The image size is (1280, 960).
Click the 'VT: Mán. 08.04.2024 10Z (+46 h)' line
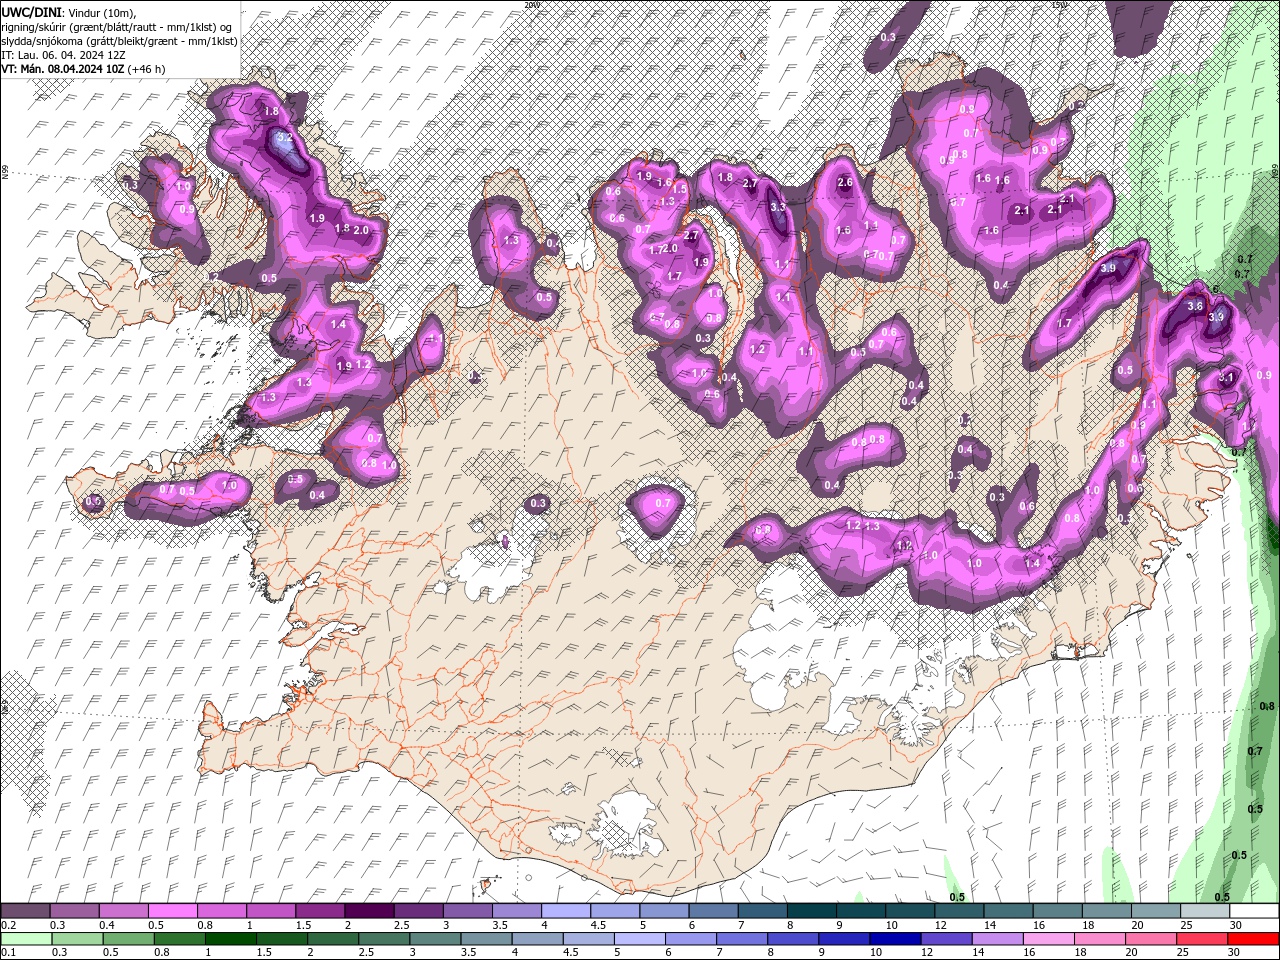(x=84, y=69)
